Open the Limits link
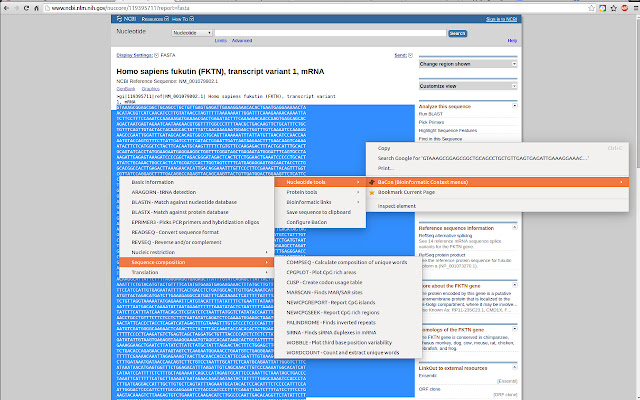Viewport: 640px width, 400px height. click(220, 40)
